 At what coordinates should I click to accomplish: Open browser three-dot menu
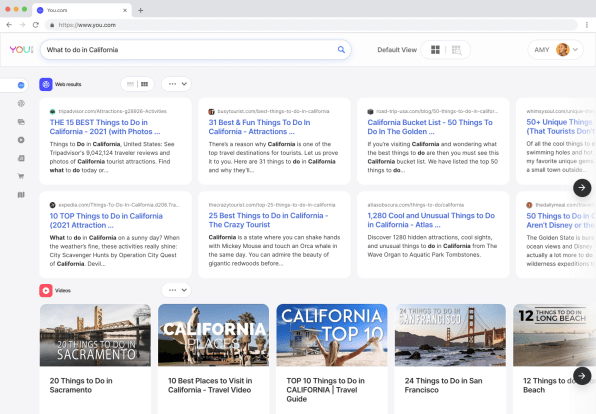[586, 25]
